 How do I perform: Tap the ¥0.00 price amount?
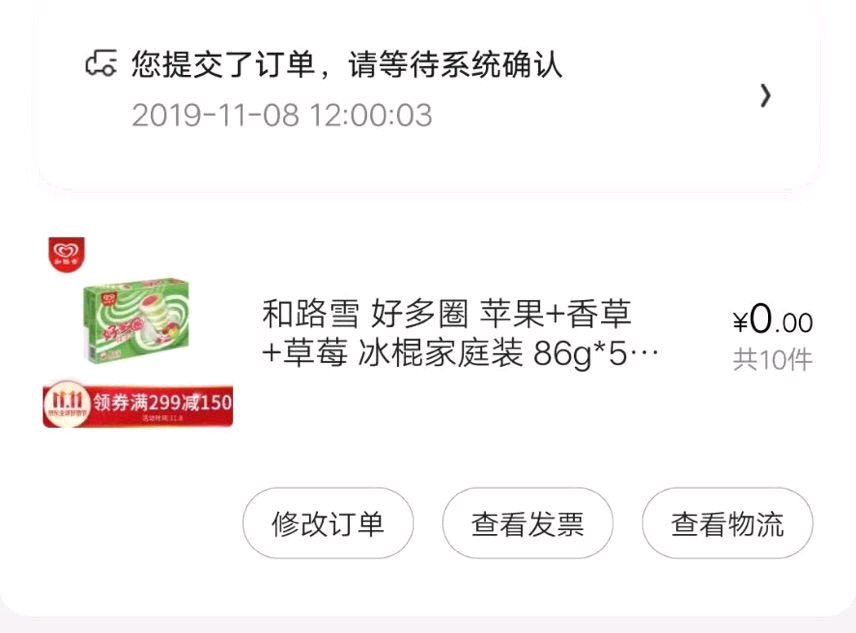[772, 320]
